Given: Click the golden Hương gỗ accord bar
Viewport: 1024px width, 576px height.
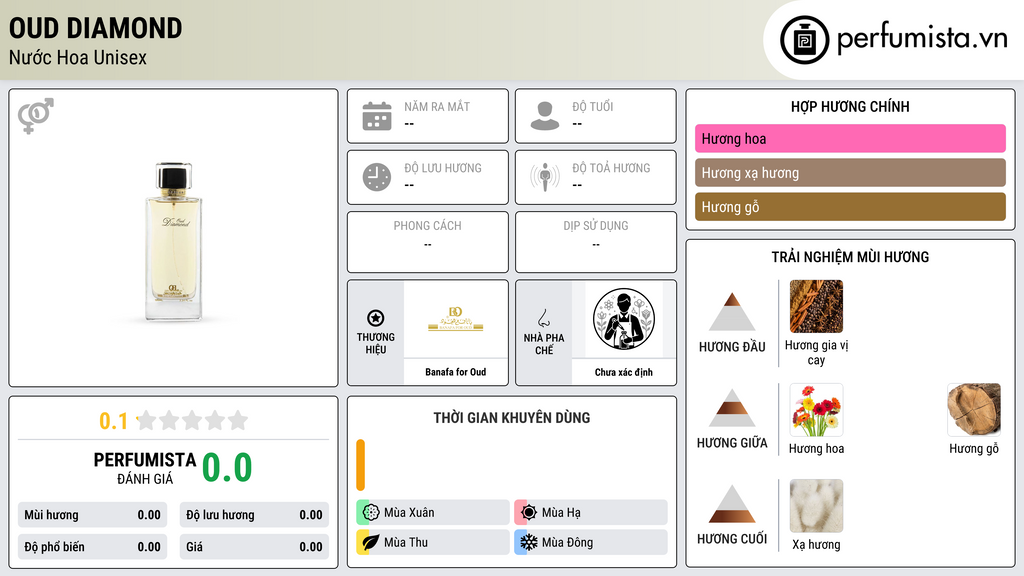Looking at the screenshot, I should click(x=850, y=207).
